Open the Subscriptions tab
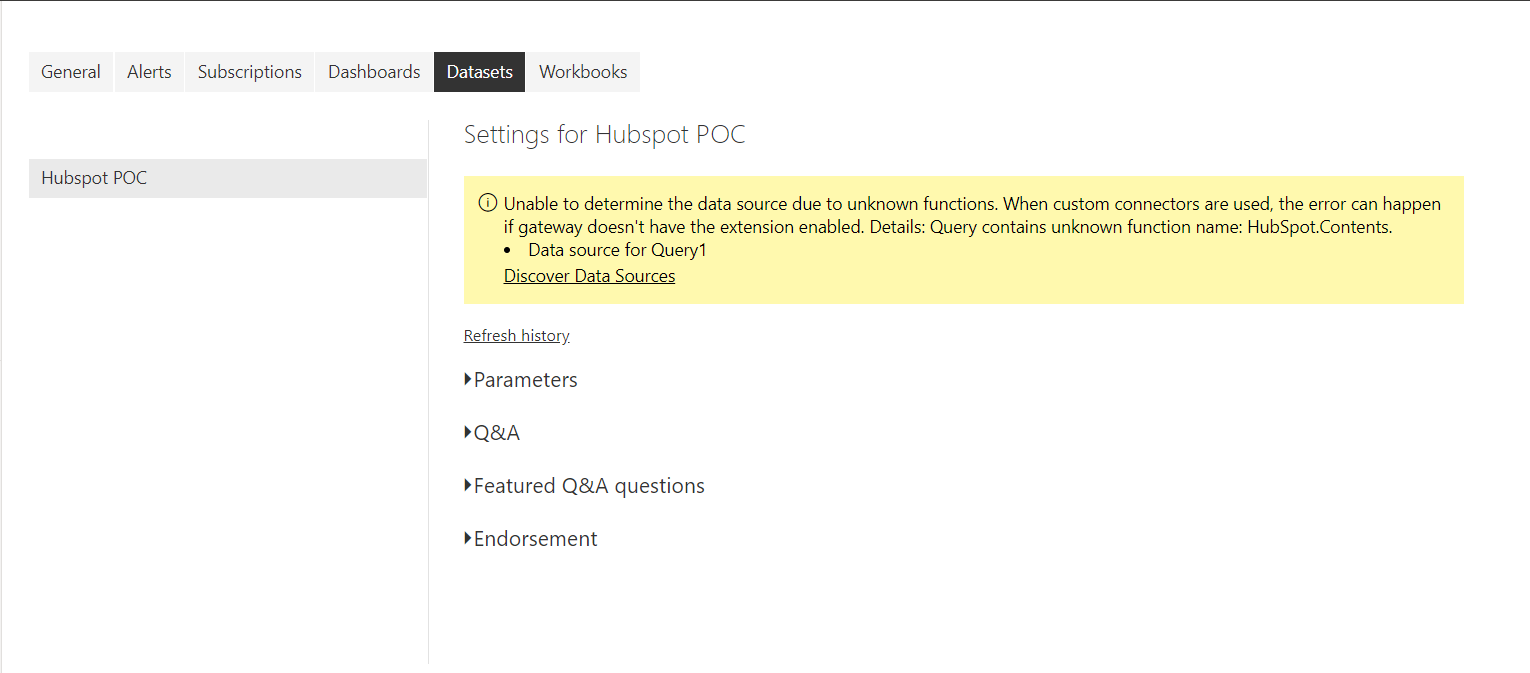 [x=249, y=71]
